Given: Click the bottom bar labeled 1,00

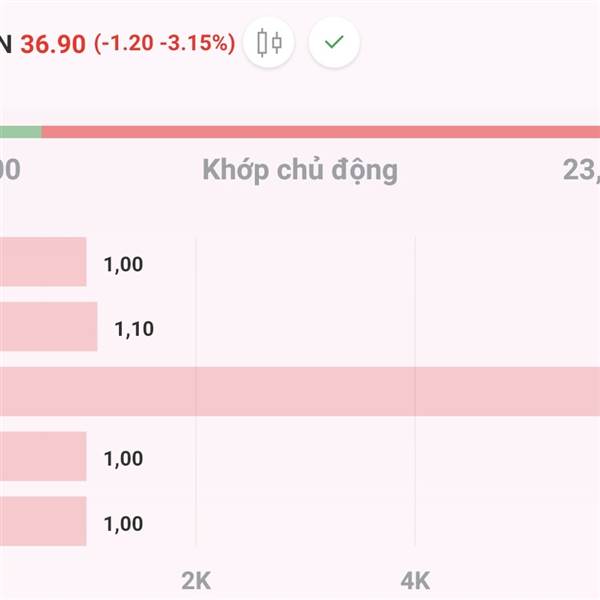Looking at the screenshot, I should 43,521.
